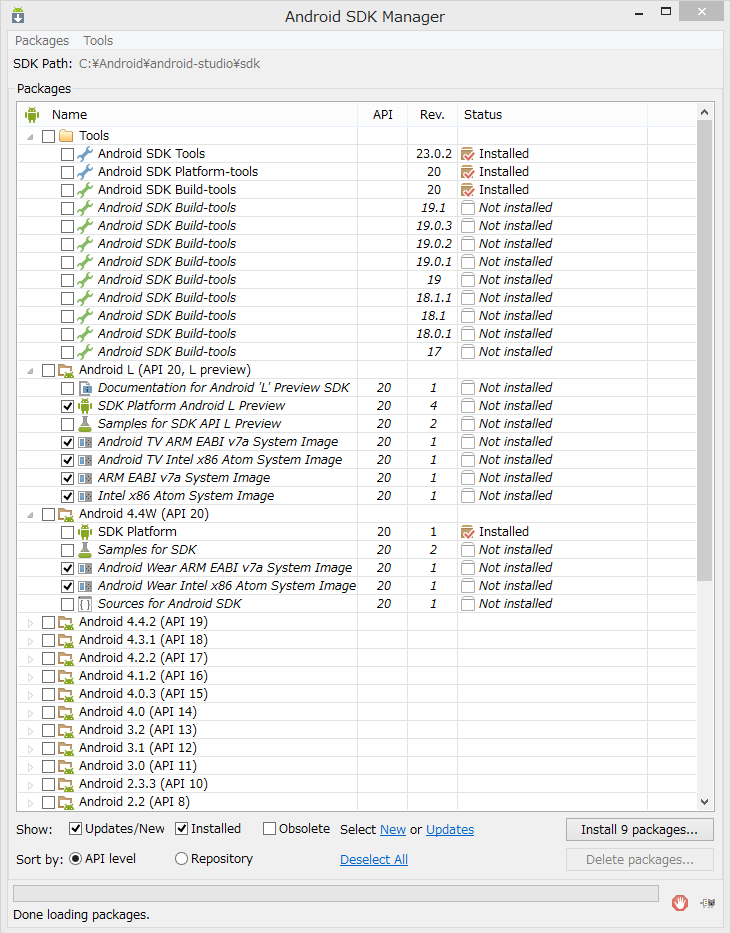Click the Android SDK Platform-tools wrench icon
This screenshot has width=731, height=933.
85,172
